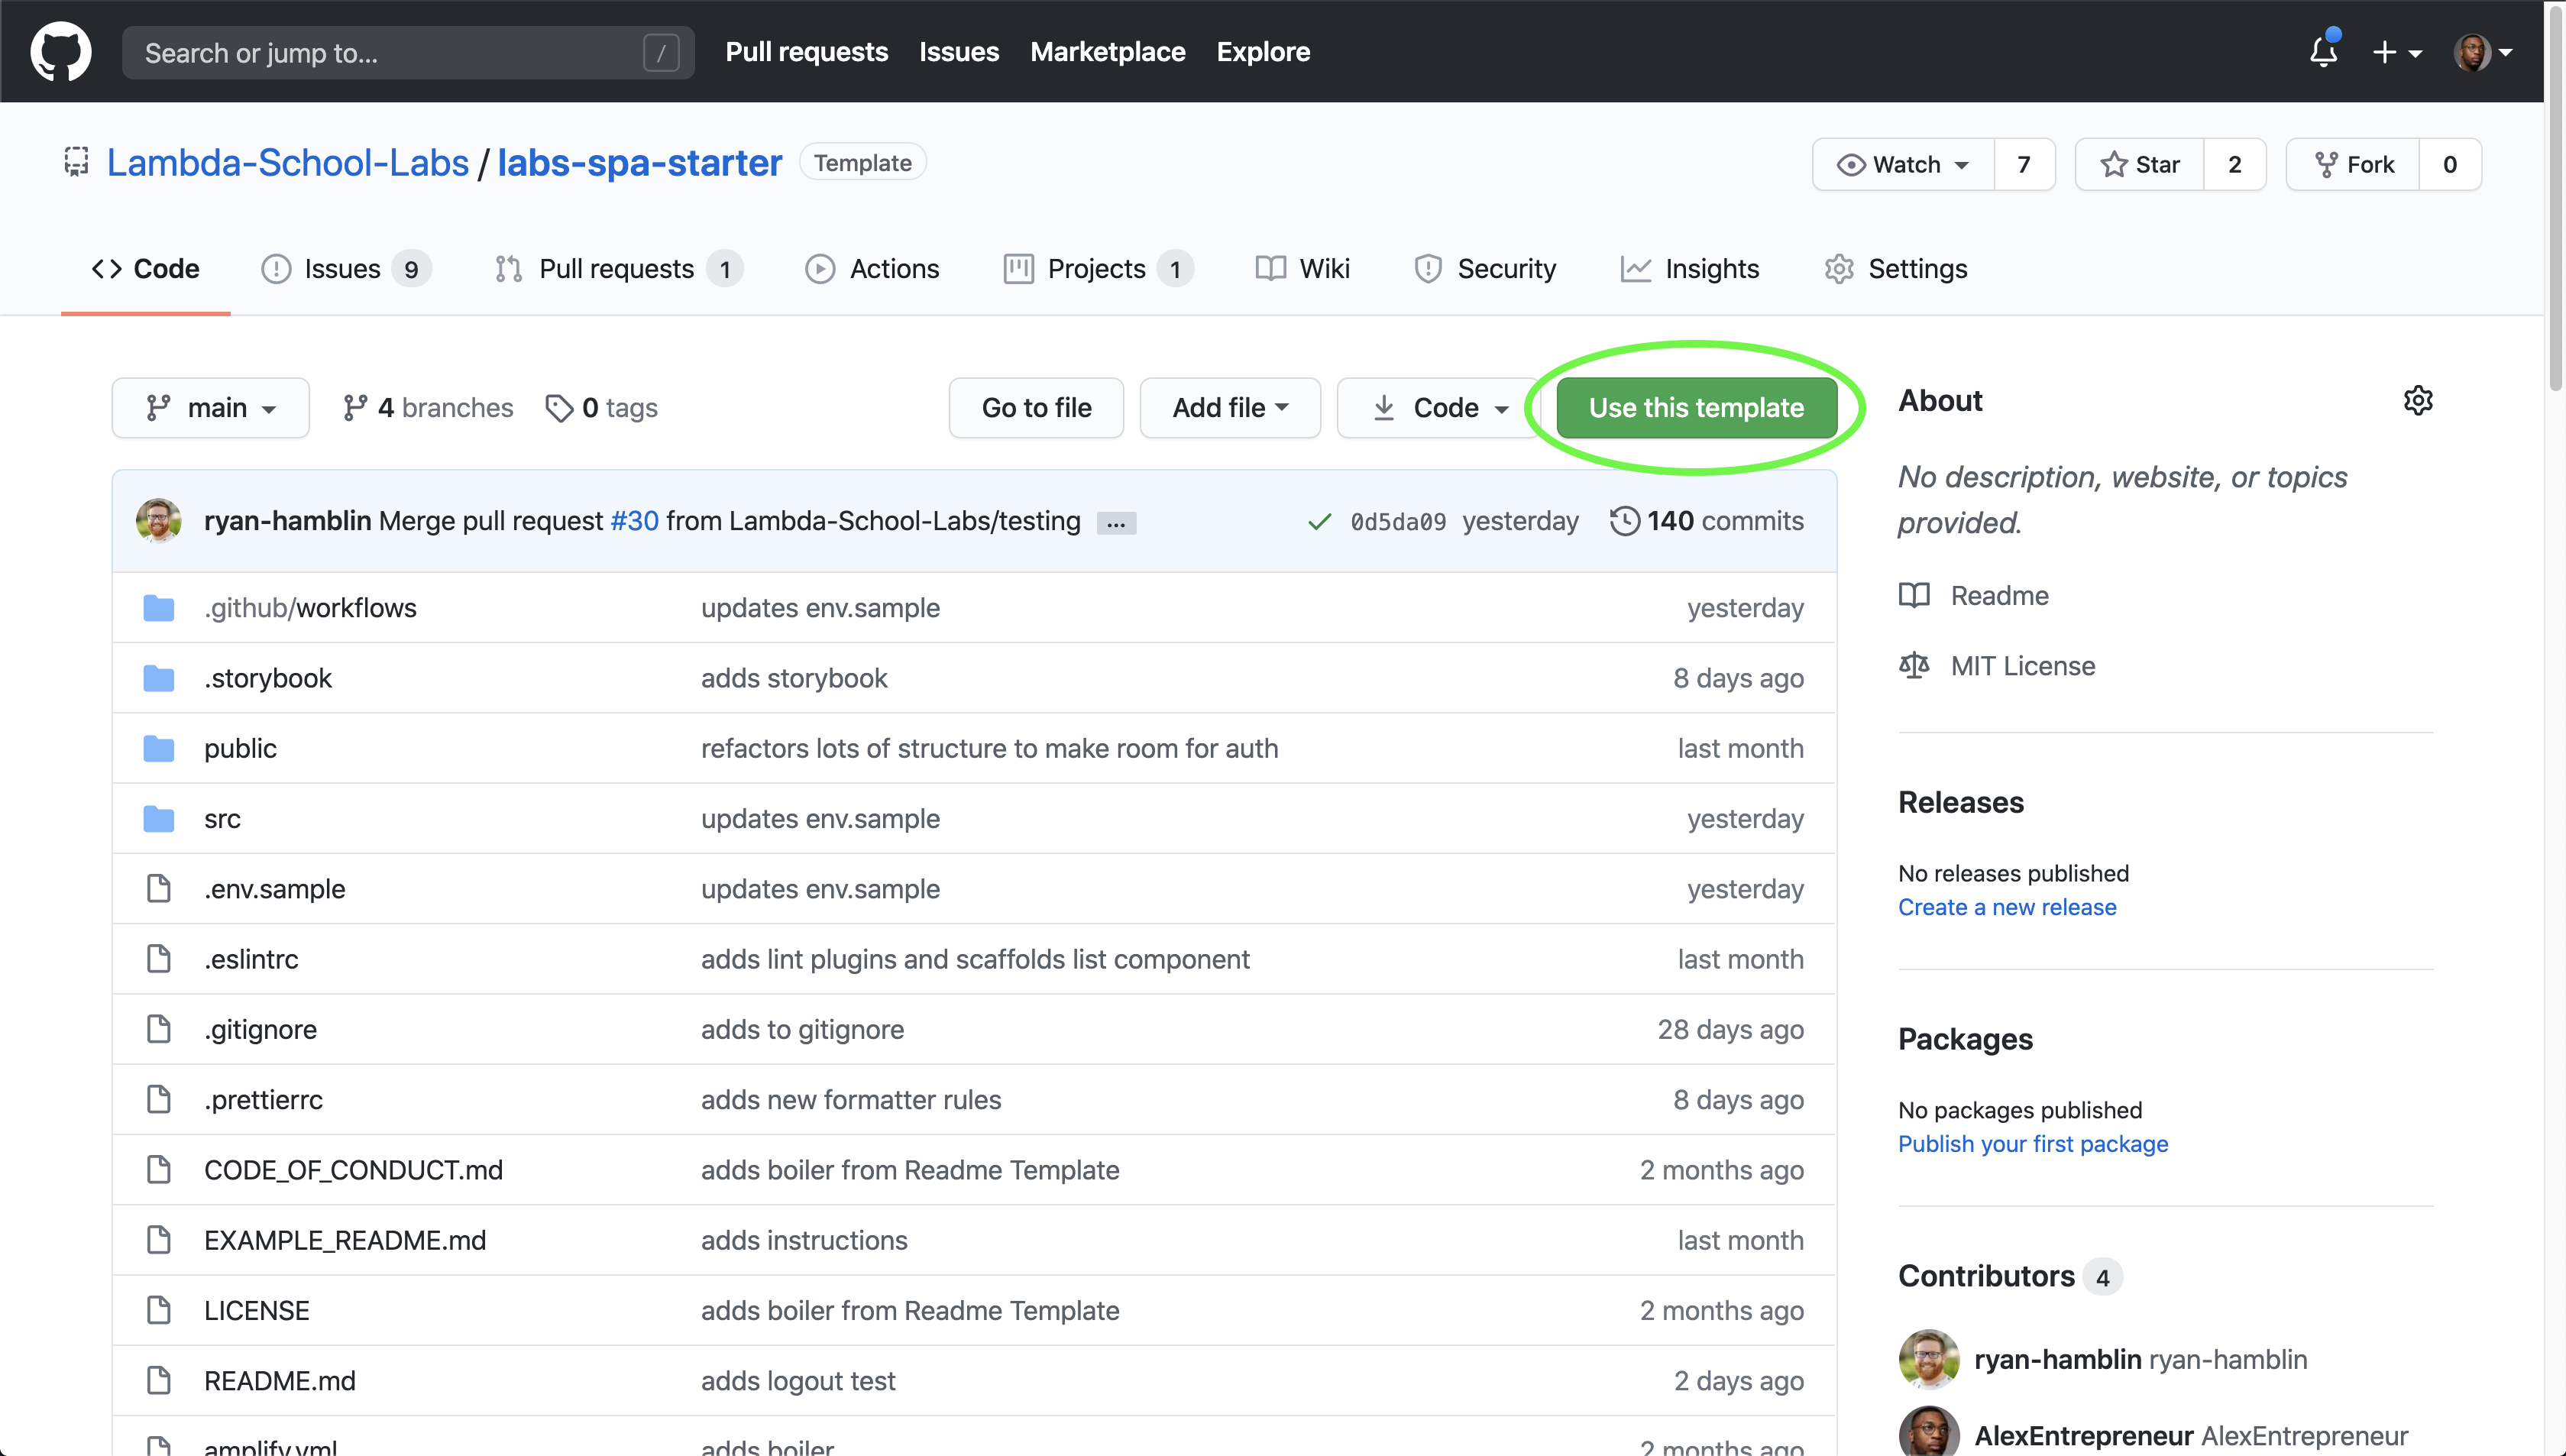The image size is (2566, 1456).
Task: Open the user avatar menu
Action: pyautogui.click(x=2483, y=52)
